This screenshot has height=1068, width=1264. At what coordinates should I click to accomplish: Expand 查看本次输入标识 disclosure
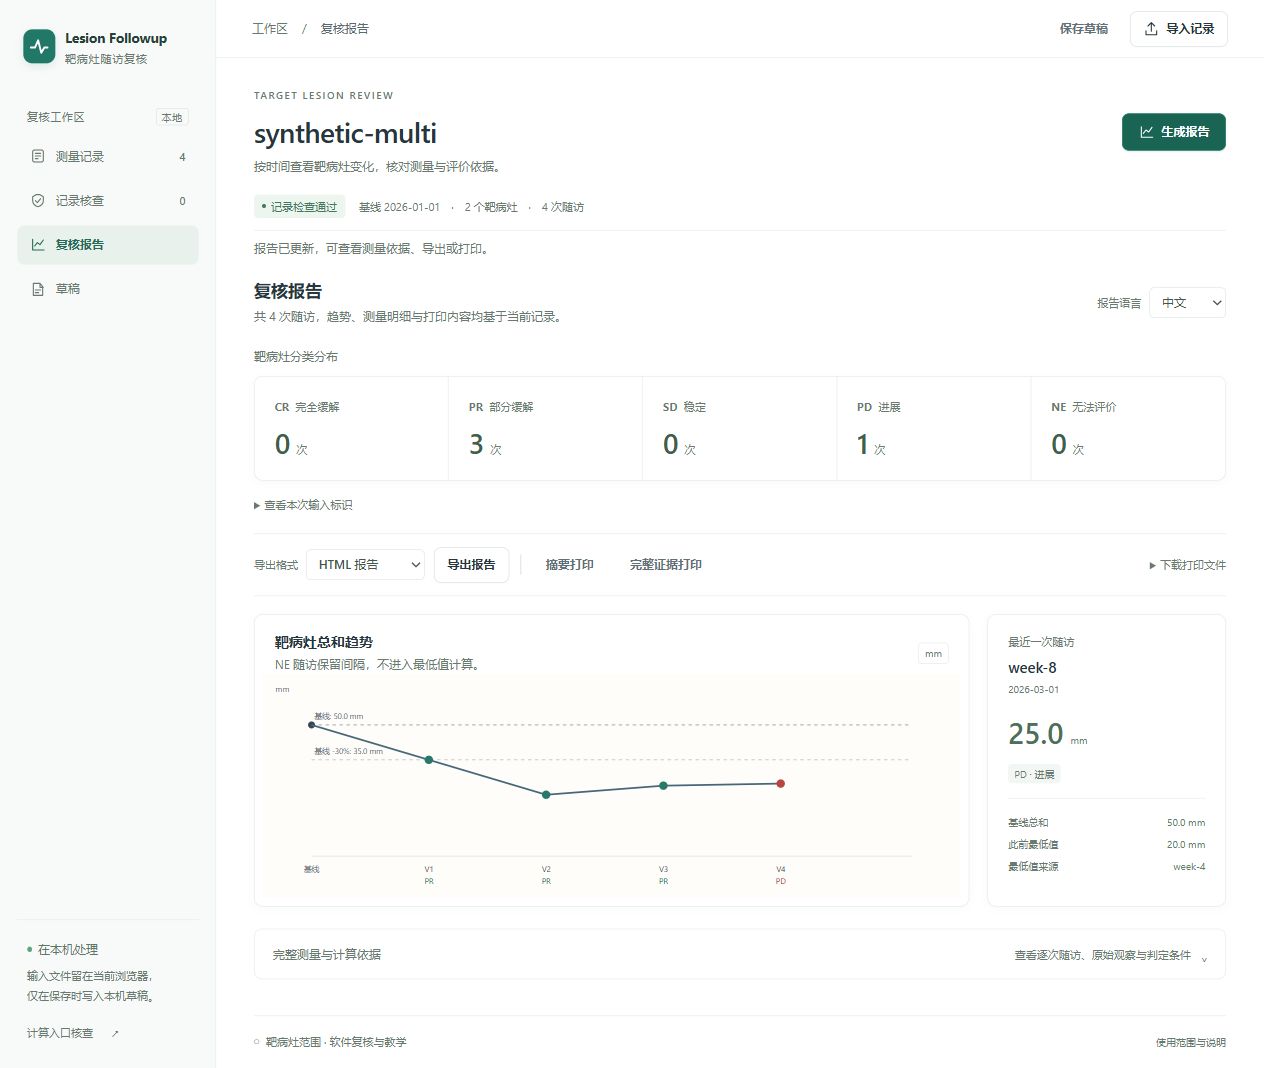tap(304, 505)
